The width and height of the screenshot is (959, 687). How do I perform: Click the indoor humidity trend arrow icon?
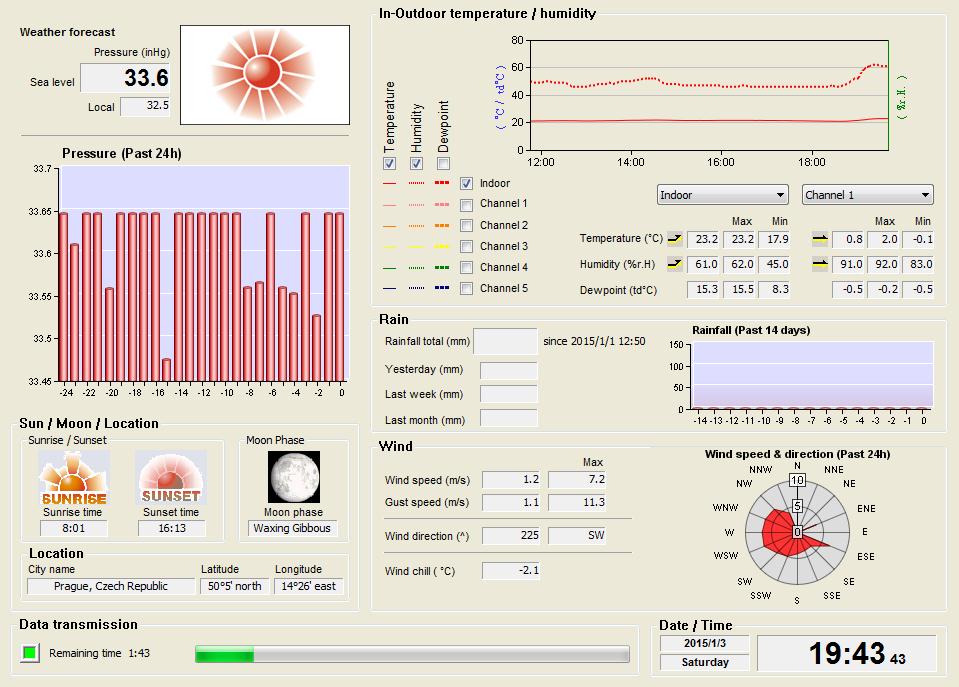coord(673,264)
